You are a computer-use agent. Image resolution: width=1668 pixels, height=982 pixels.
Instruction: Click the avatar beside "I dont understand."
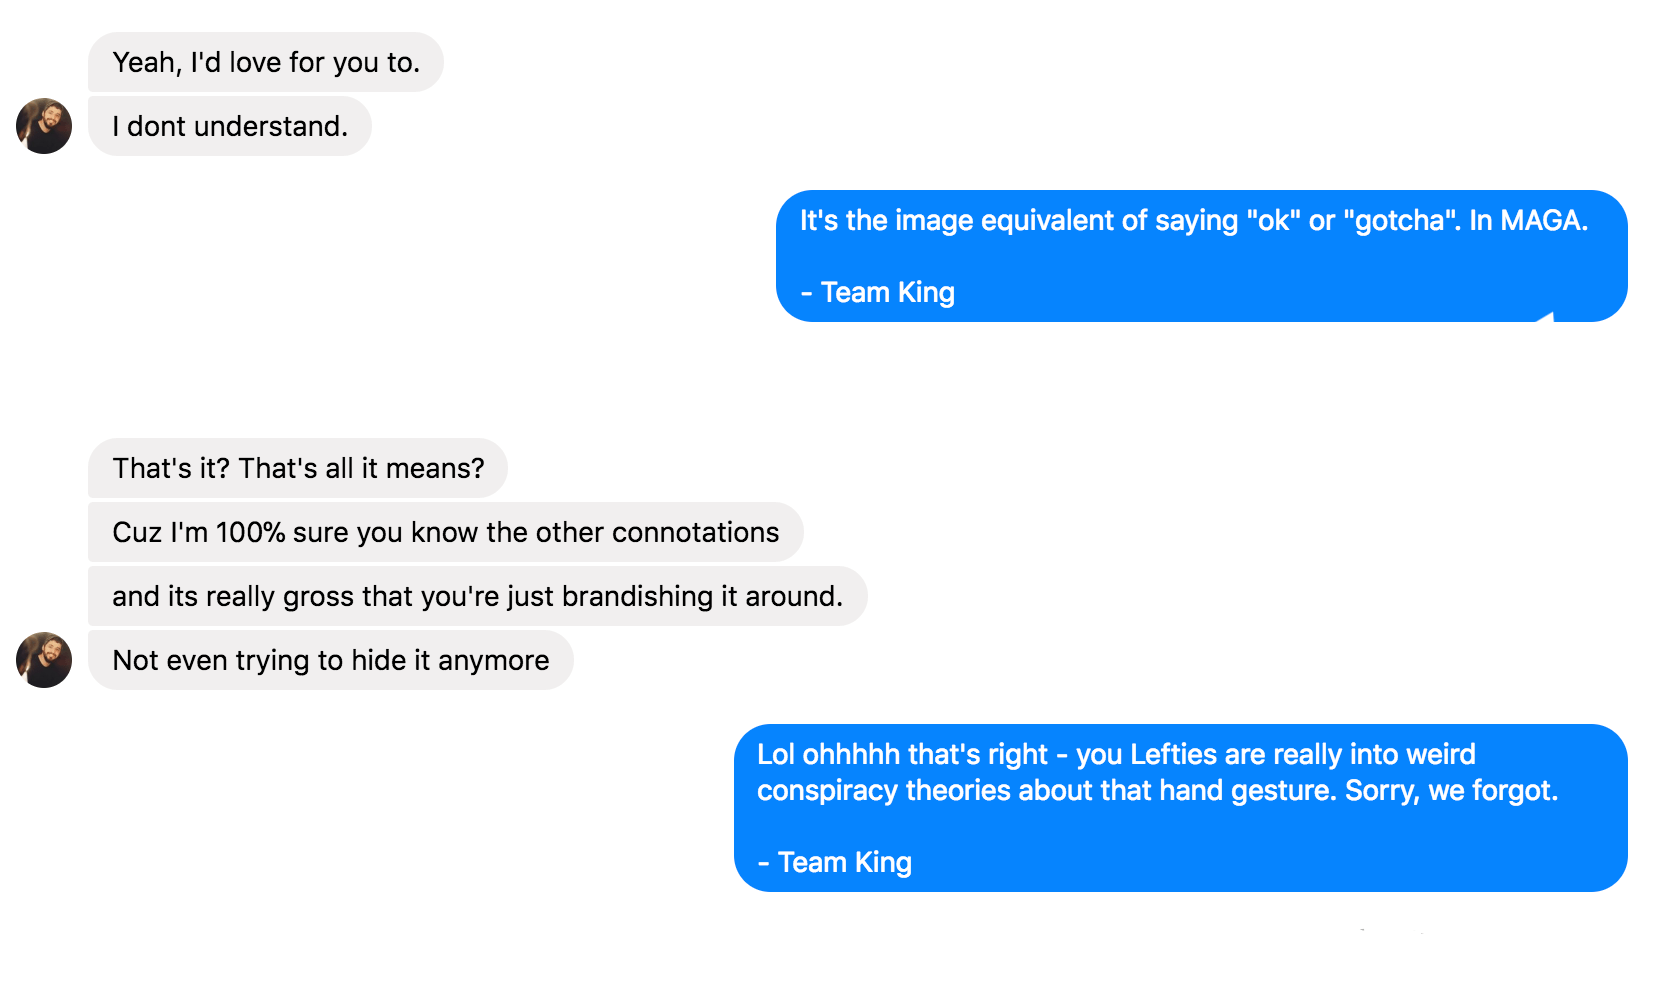(x=44, y=126)
